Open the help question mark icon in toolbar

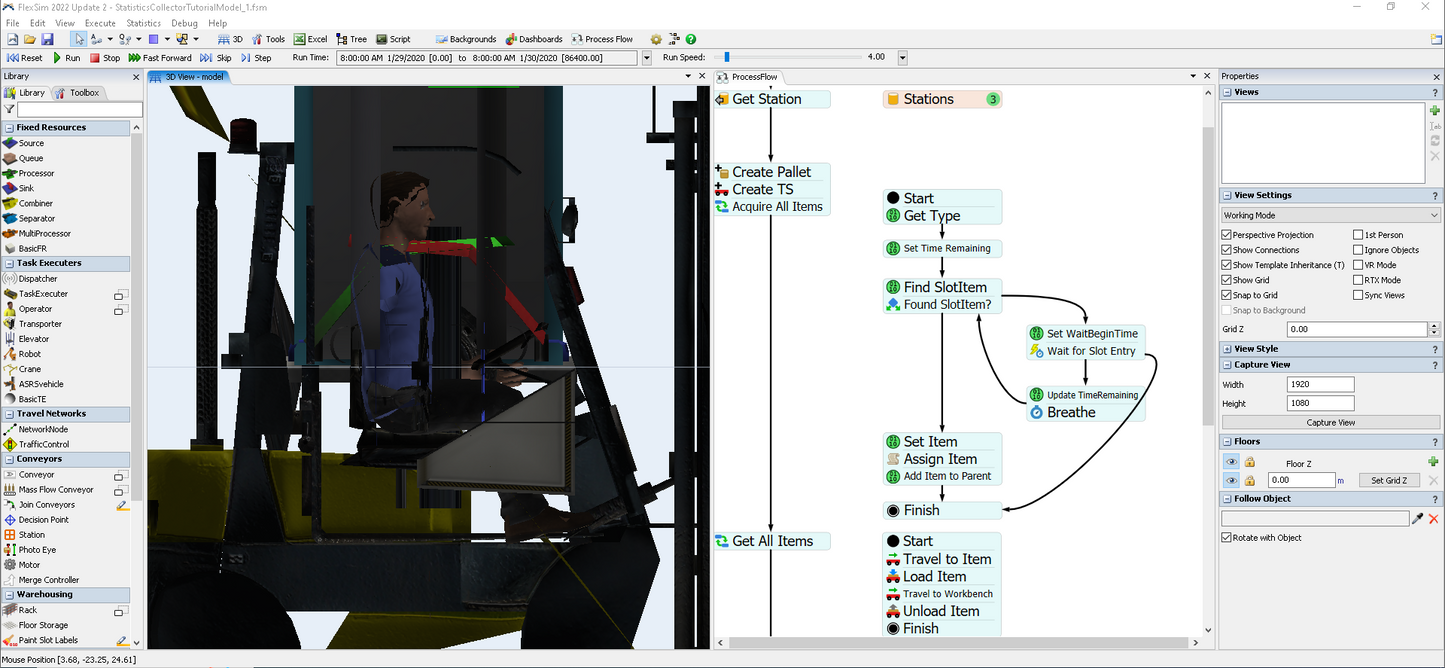(x=691, y=39)
